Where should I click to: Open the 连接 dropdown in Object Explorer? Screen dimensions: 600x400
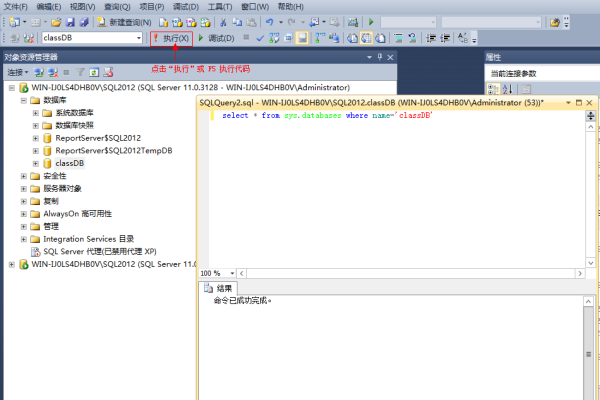pos(18,72)
